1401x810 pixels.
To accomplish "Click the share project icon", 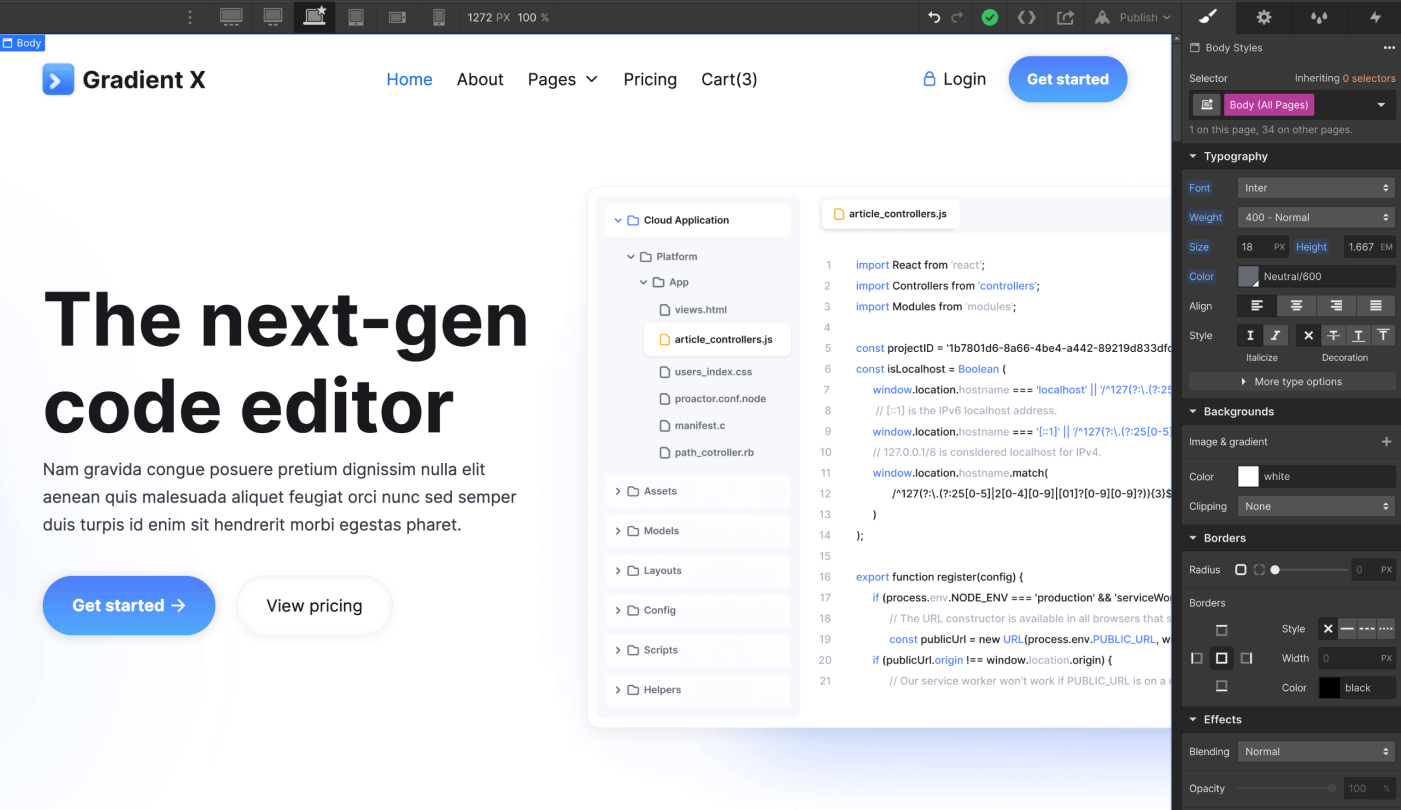I will [x=1066, y=17].
